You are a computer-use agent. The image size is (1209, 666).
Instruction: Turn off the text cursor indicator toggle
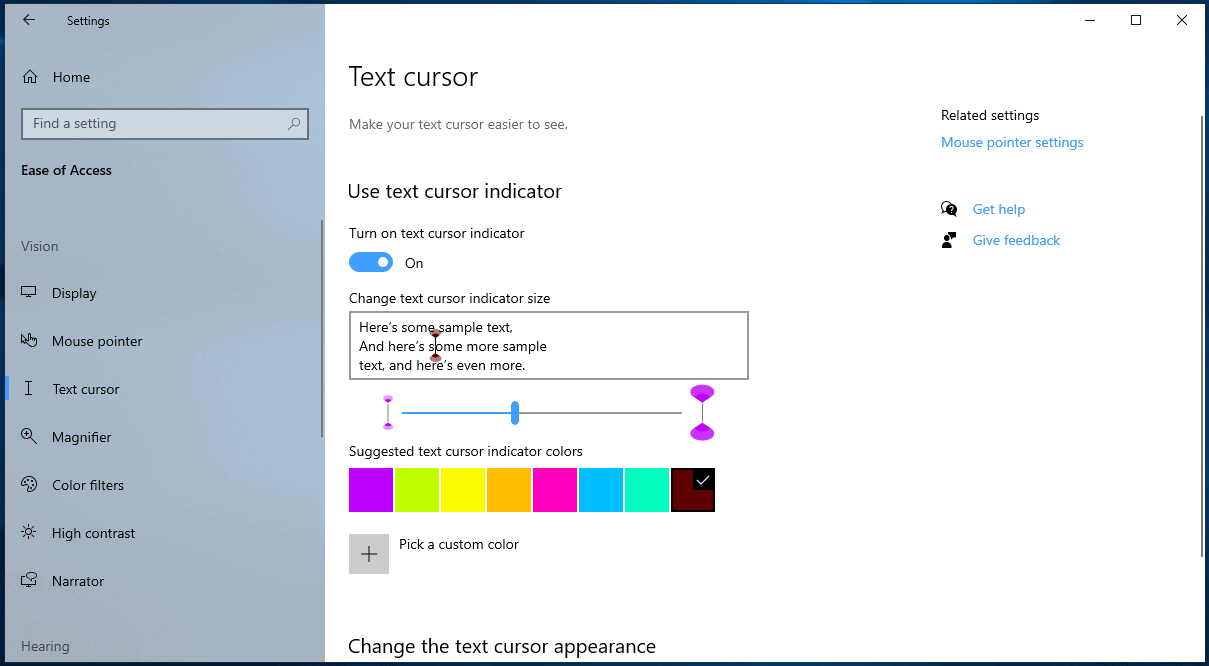coord(371,262)
